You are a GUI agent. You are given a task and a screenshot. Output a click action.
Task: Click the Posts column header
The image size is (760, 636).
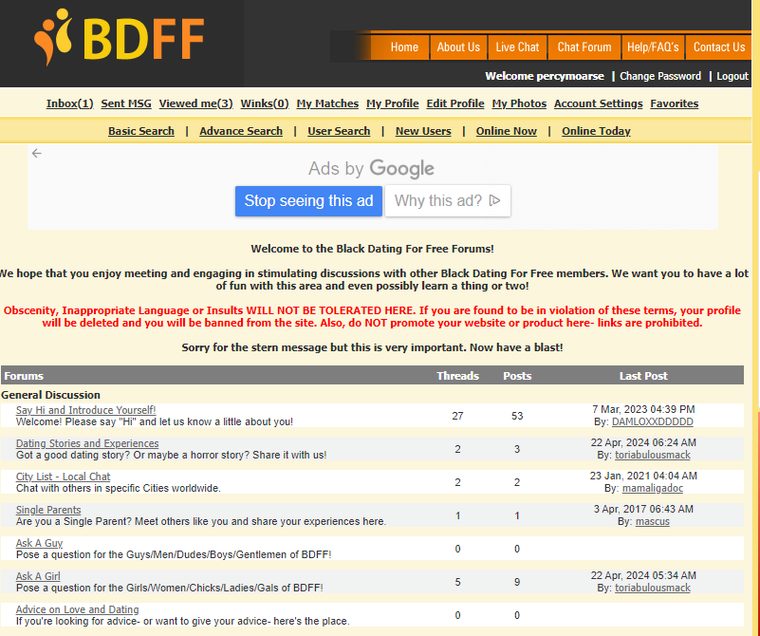click(517, 376)
